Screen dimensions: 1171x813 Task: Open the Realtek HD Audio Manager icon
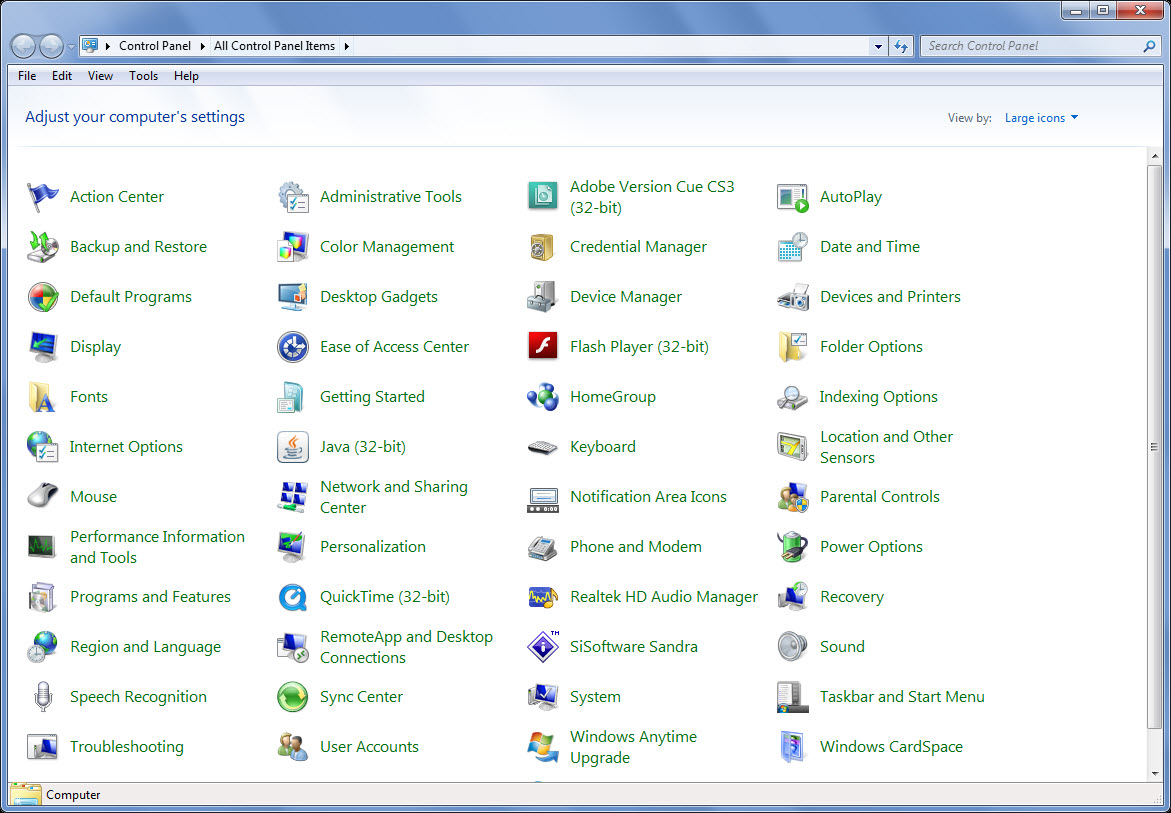pos(543,597)
